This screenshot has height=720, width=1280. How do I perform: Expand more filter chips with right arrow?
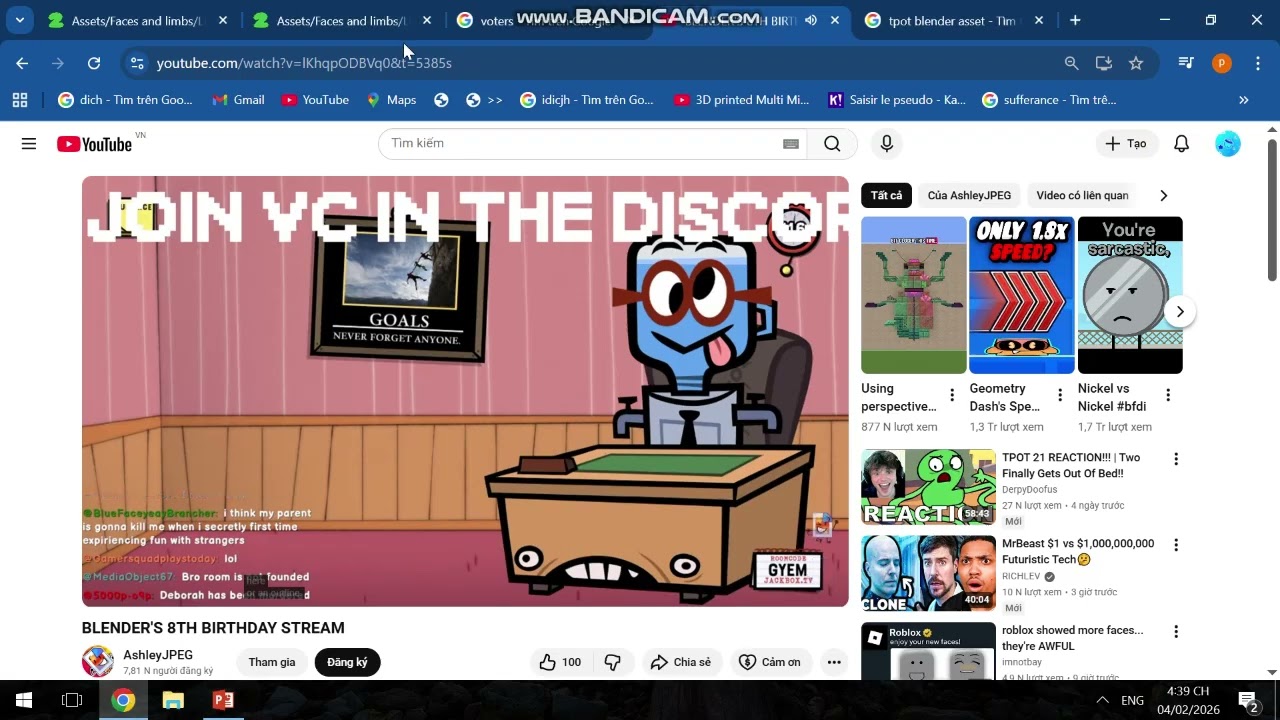point(1163,196)
